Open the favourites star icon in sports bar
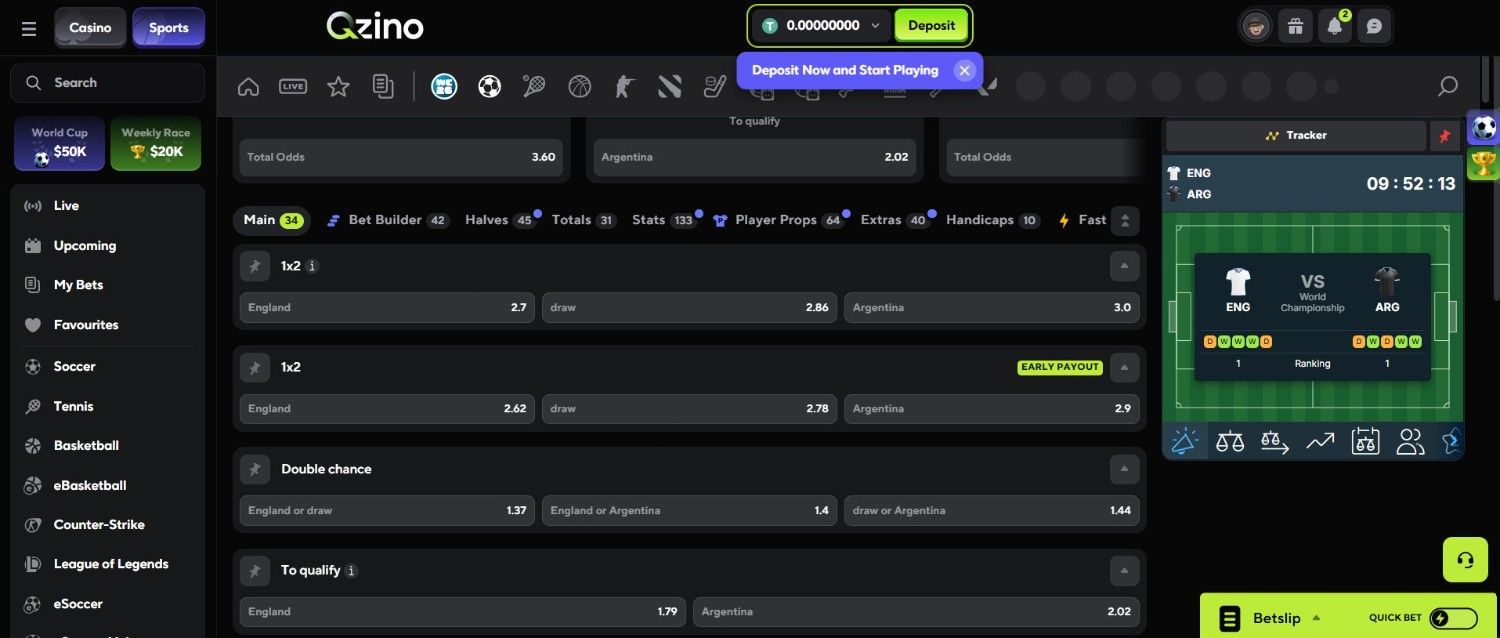The width and height of the screenshot is (1500, 638). click(x=338, y=87)
